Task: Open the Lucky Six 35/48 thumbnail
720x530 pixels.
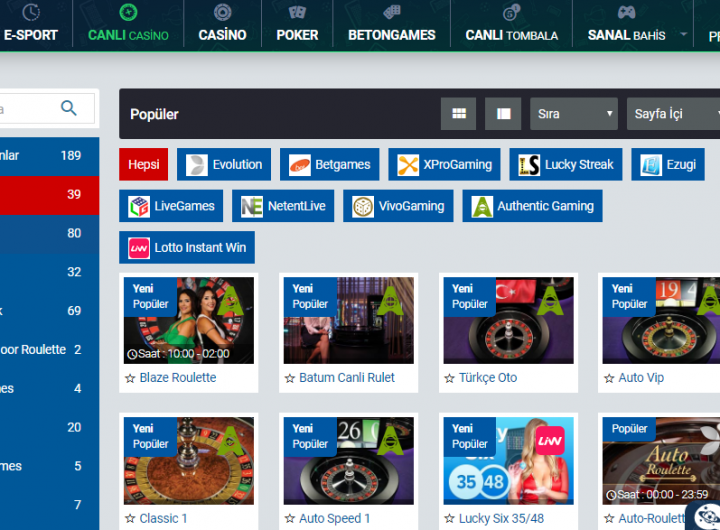Action: [x=508, y=461]
